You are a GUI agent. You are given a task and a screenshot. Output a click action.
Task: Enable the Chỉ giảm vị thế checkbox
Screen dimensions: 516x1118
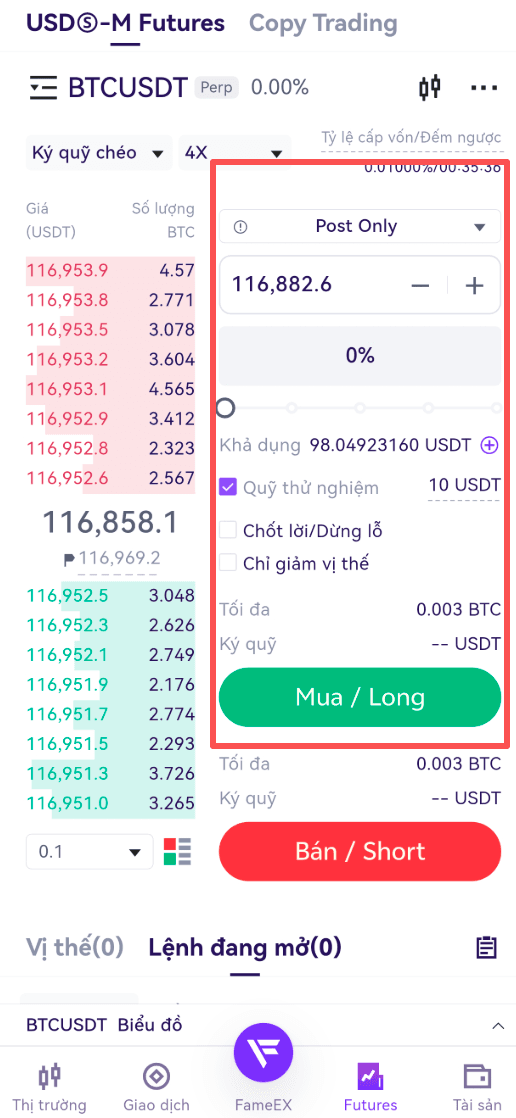tap(228, 563)
